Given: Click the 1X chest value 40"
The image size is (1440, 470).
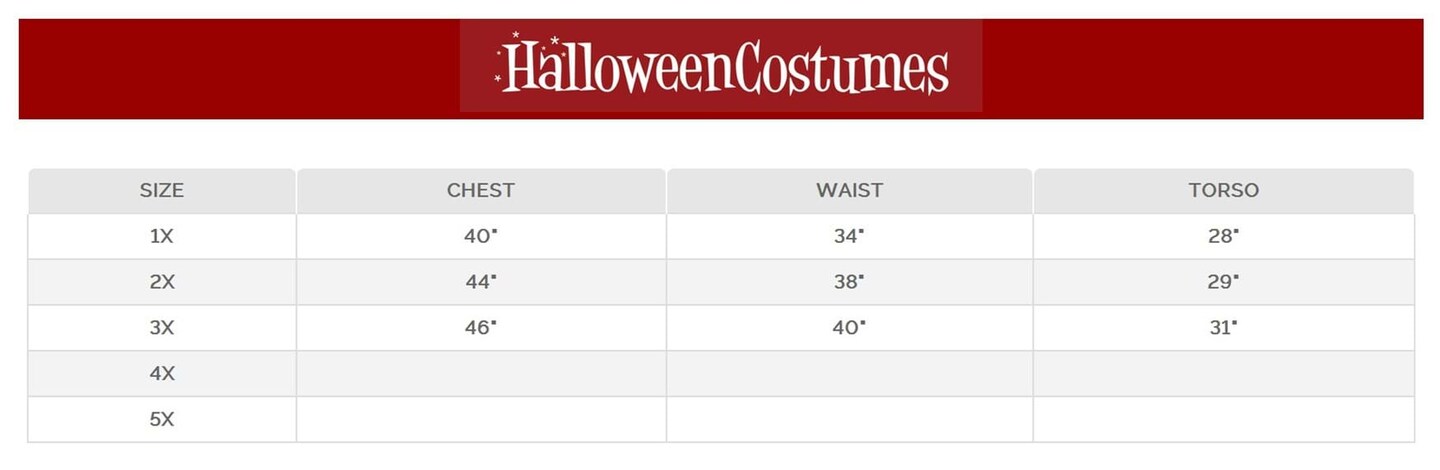Looking at the screenshot, I should pos(481,237).
